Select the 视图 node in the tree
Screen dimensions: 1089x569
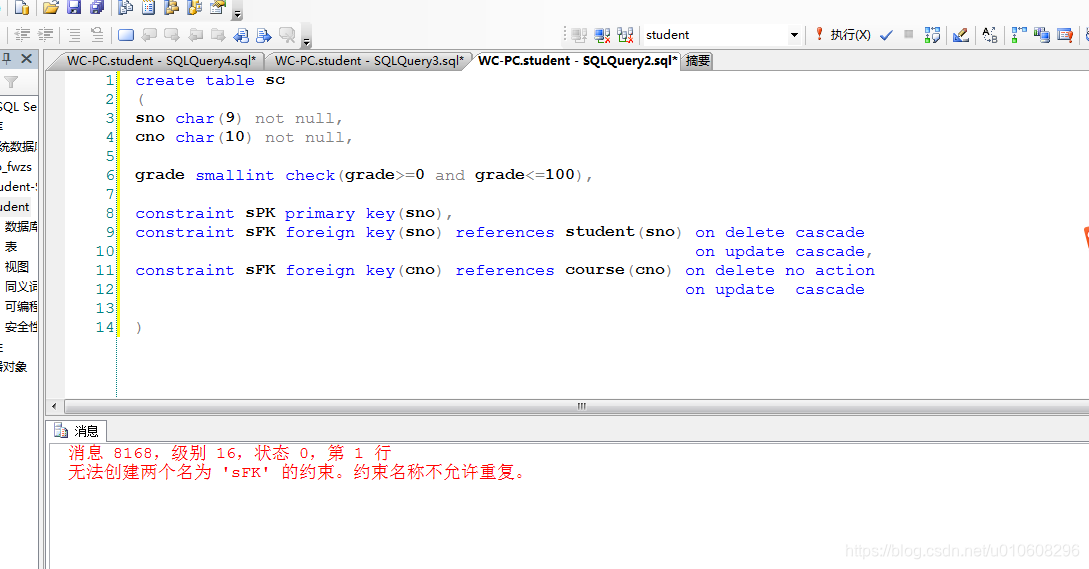17,267
